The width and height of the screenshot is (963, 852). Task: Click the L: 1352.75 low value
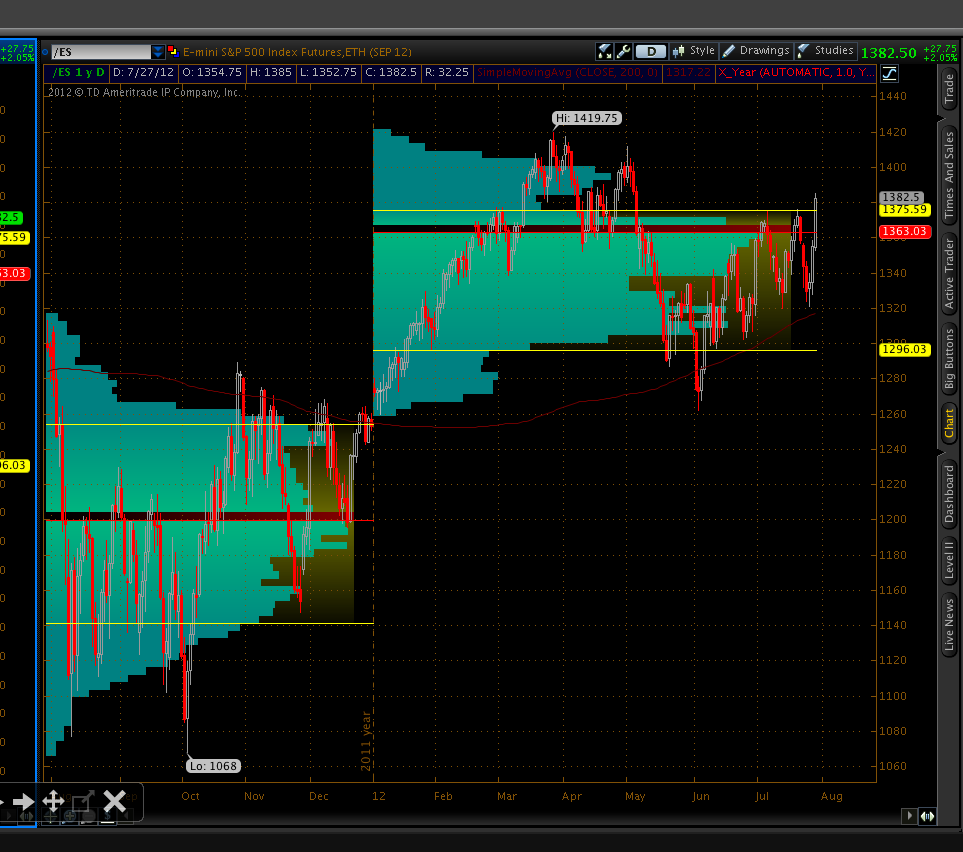point(328,72)
